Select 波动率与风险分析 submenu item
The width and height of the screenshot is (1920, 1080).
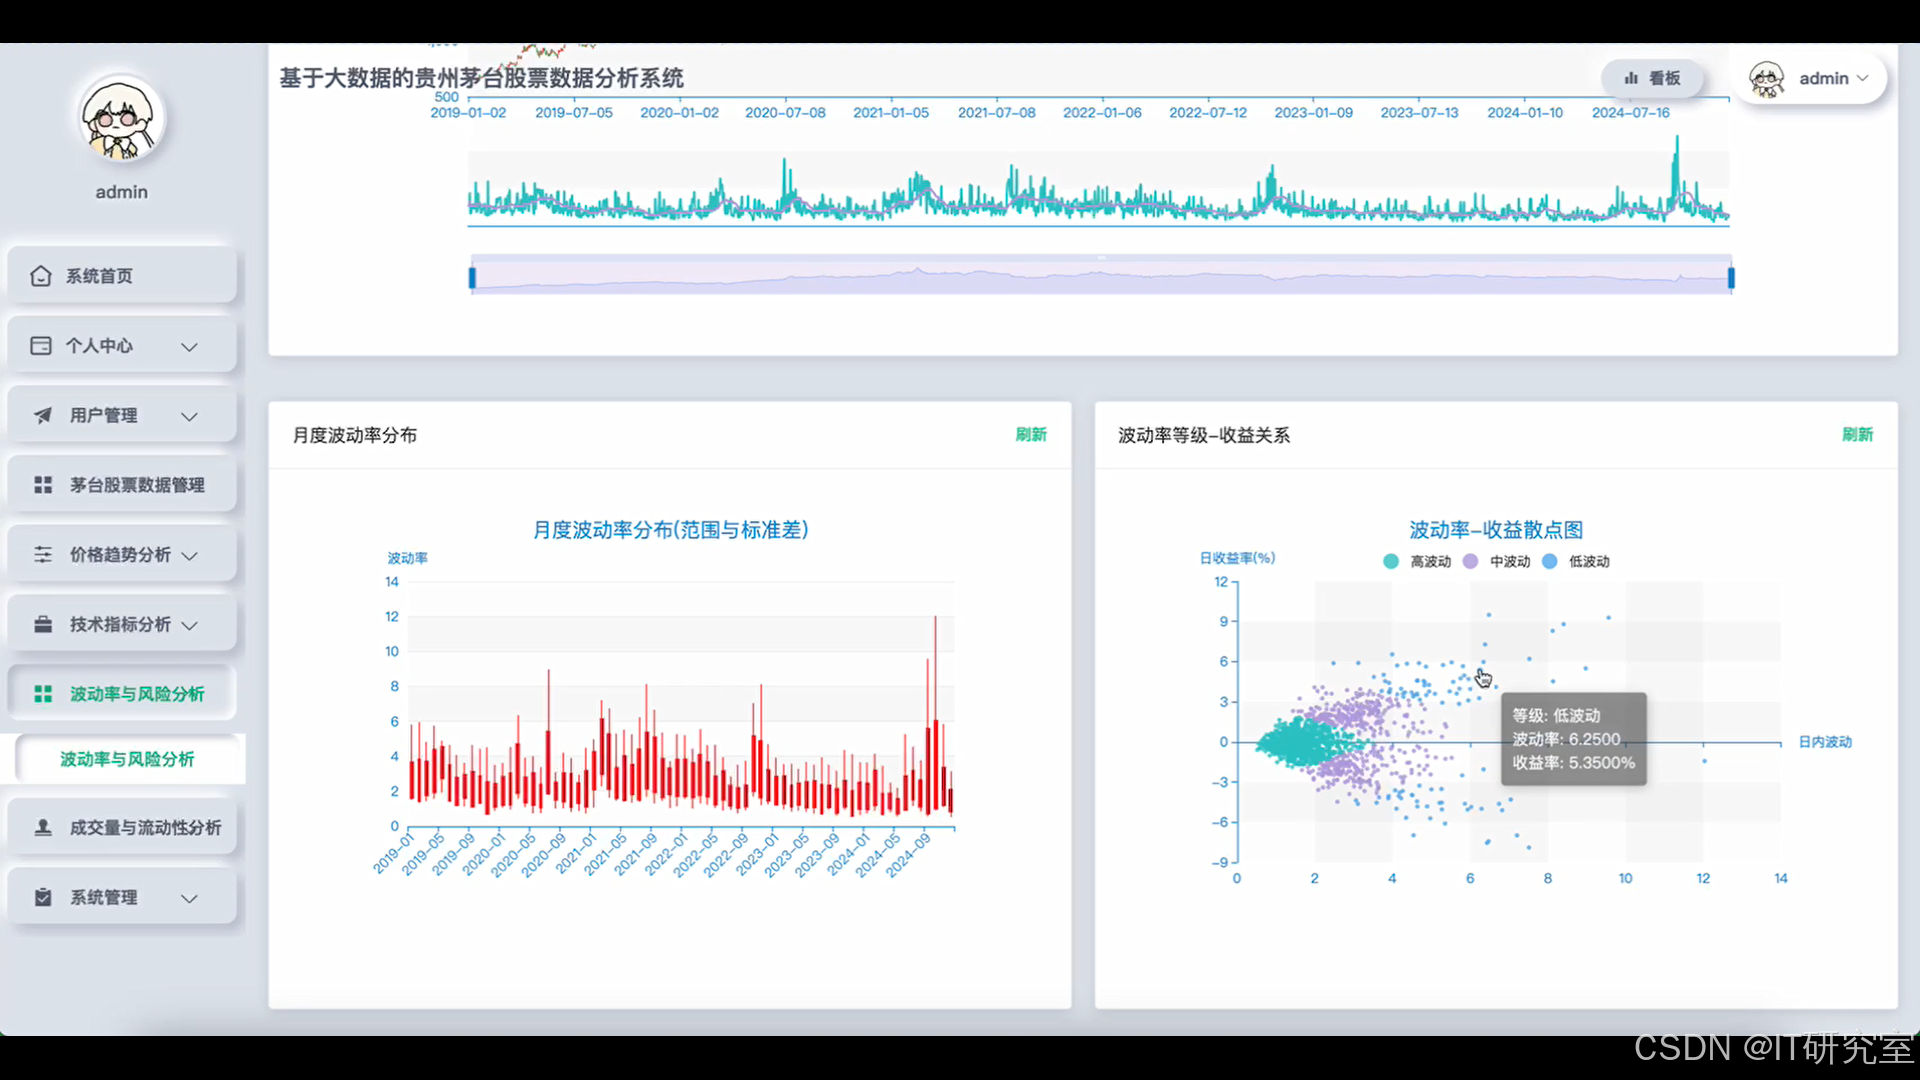point(128,759)
